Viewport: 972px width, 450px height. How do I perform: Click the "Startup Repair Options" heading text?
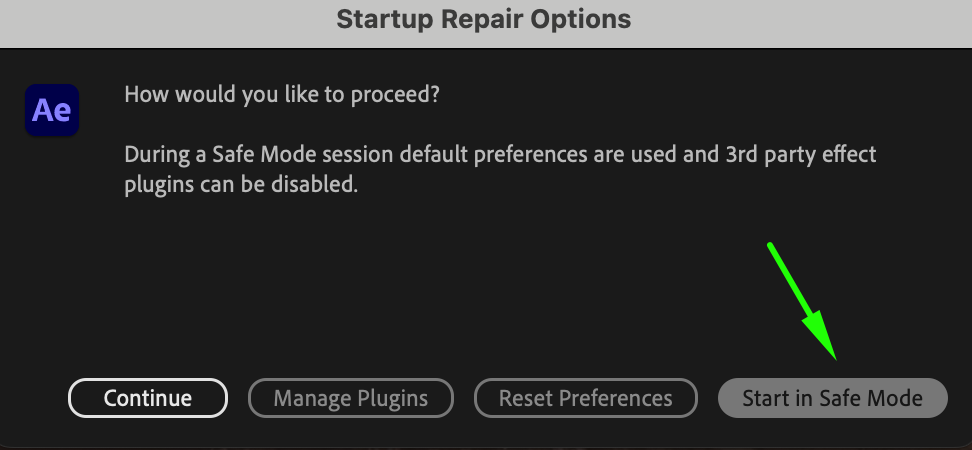484,19
